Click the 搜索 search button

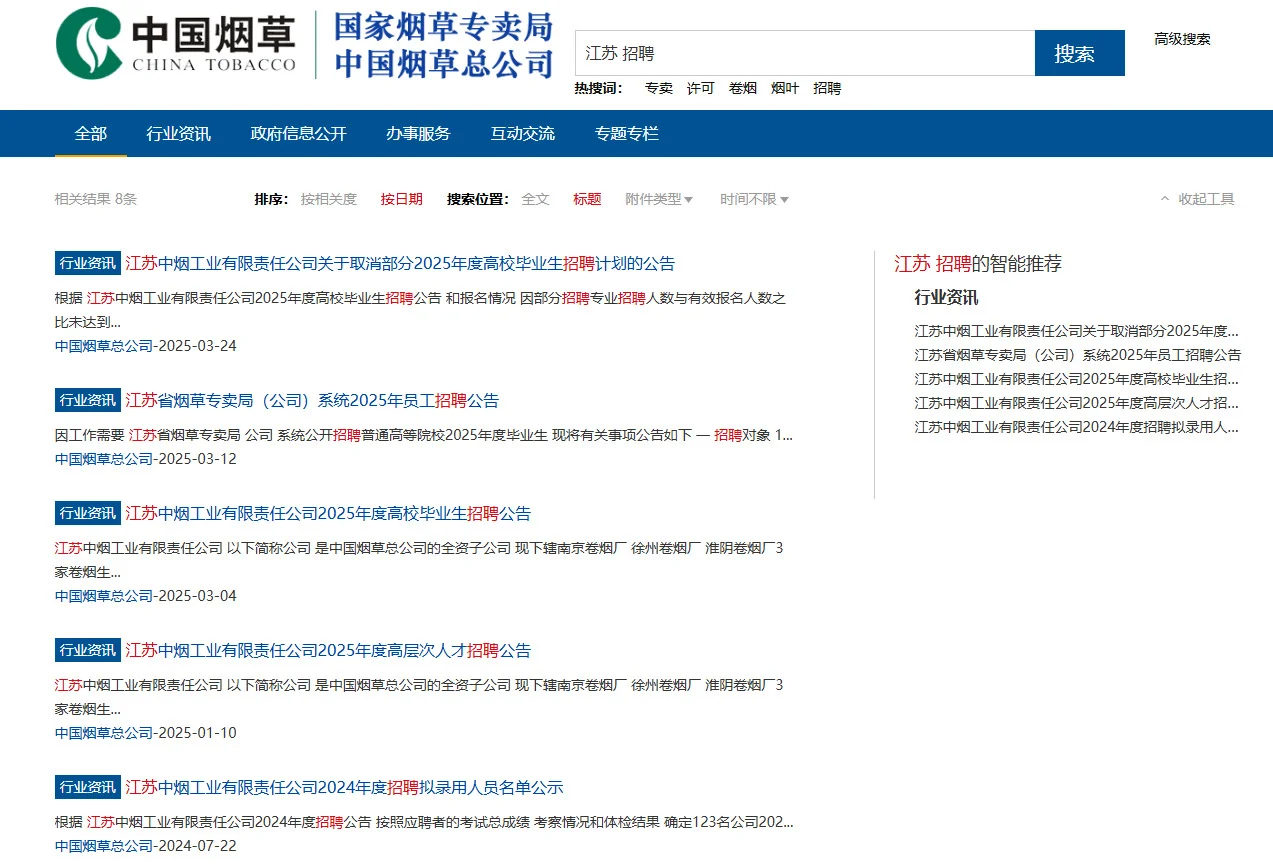(x=1079, y=53)
